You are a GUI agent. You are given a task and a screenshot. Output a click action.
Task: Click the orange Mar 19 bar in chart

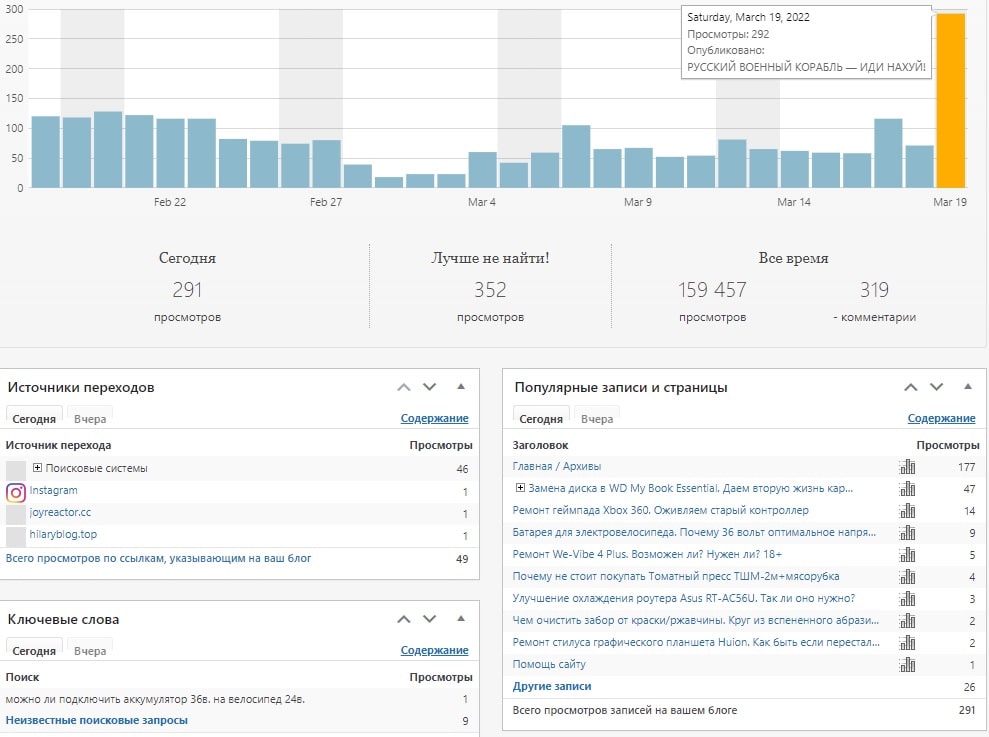(x=950, y=100)
